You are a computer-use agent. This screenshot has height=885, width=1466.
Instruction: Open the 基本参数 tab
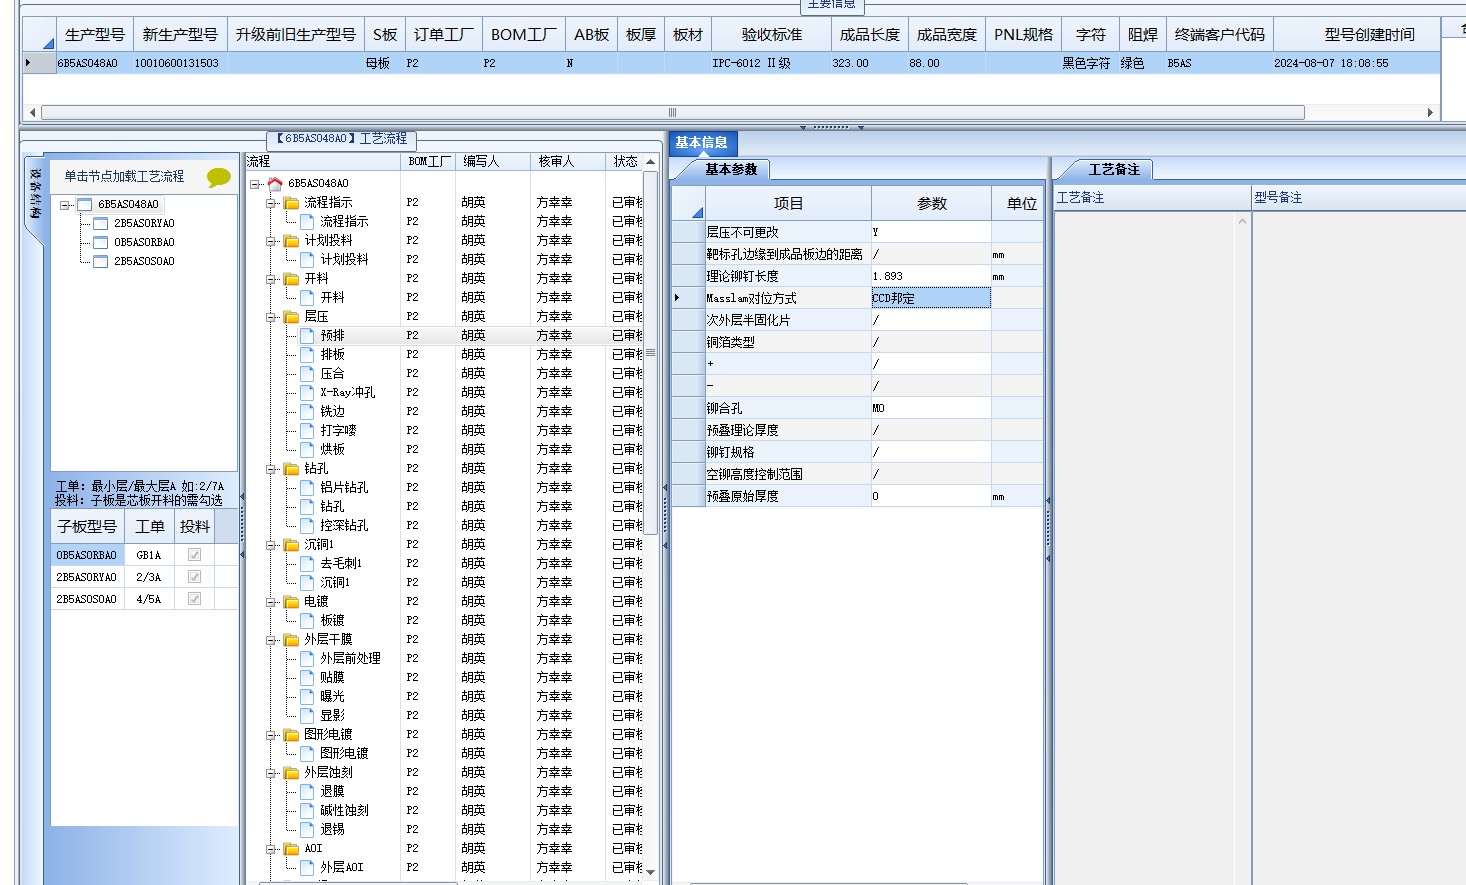coord(731,169)
